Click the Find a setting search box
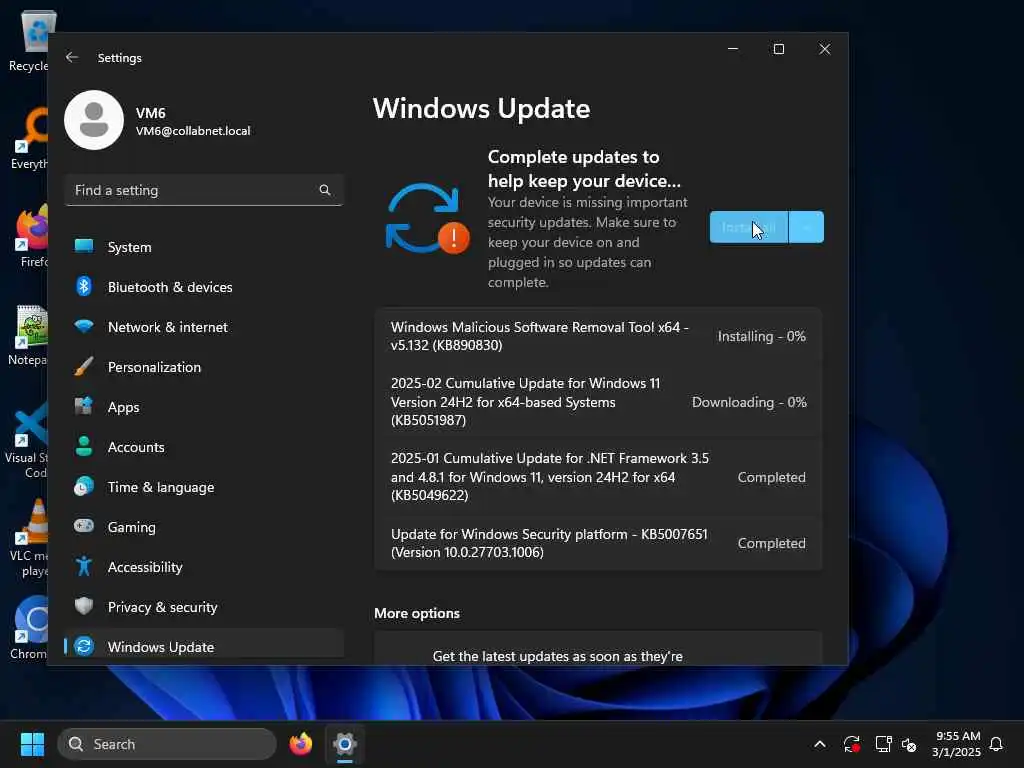The width and height of the screenshot is (1024, 768). click(204, 190)
